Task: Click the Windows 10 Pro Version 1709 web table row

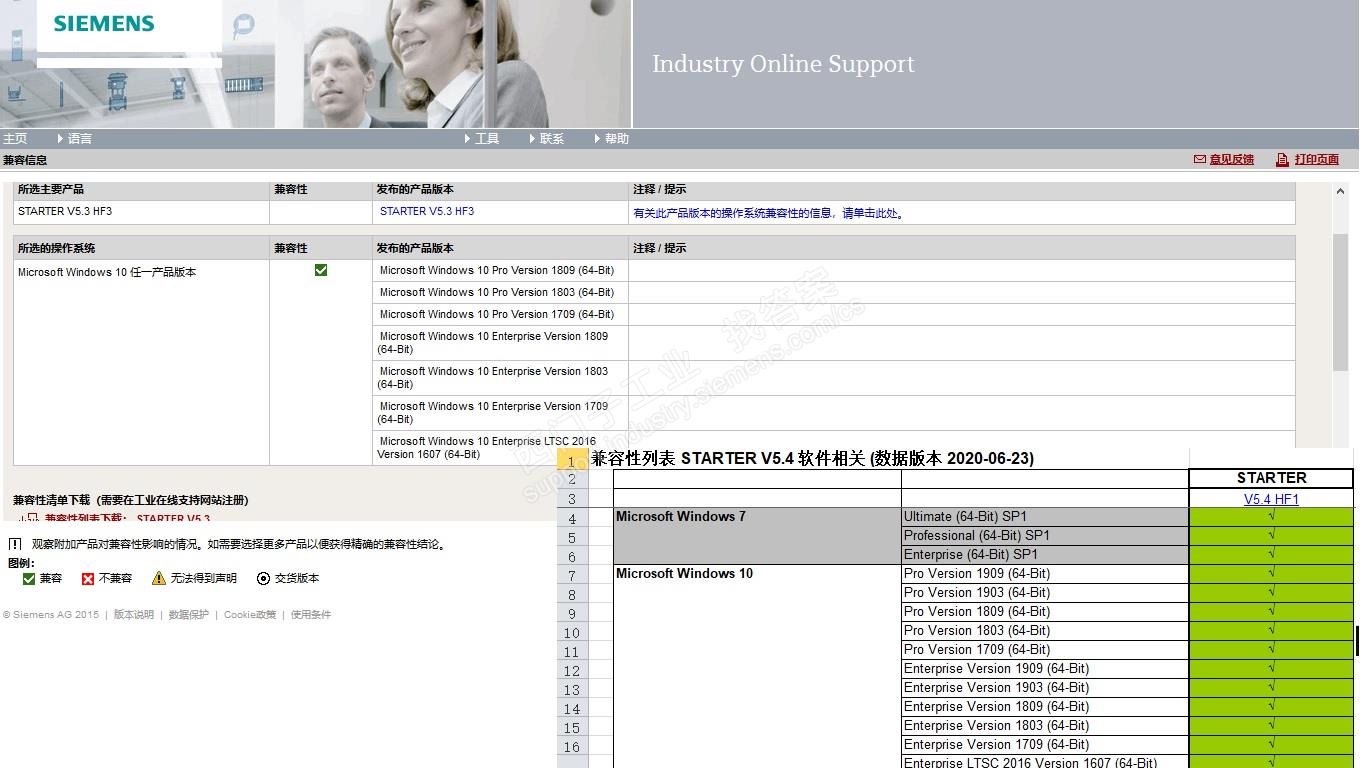Action: (x=833, y=315)
